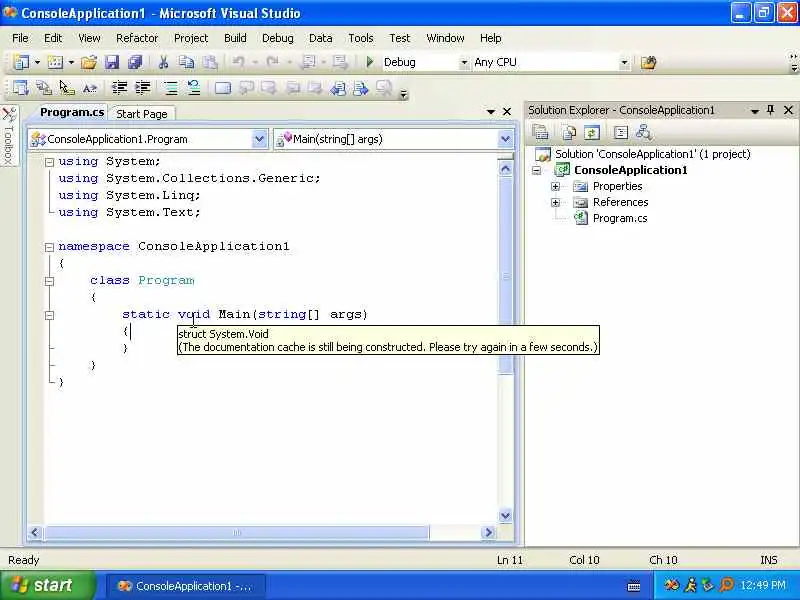Screen dimensions: 800x600
Task: Select the Program.cs editor tab
Action: [72, 112]
